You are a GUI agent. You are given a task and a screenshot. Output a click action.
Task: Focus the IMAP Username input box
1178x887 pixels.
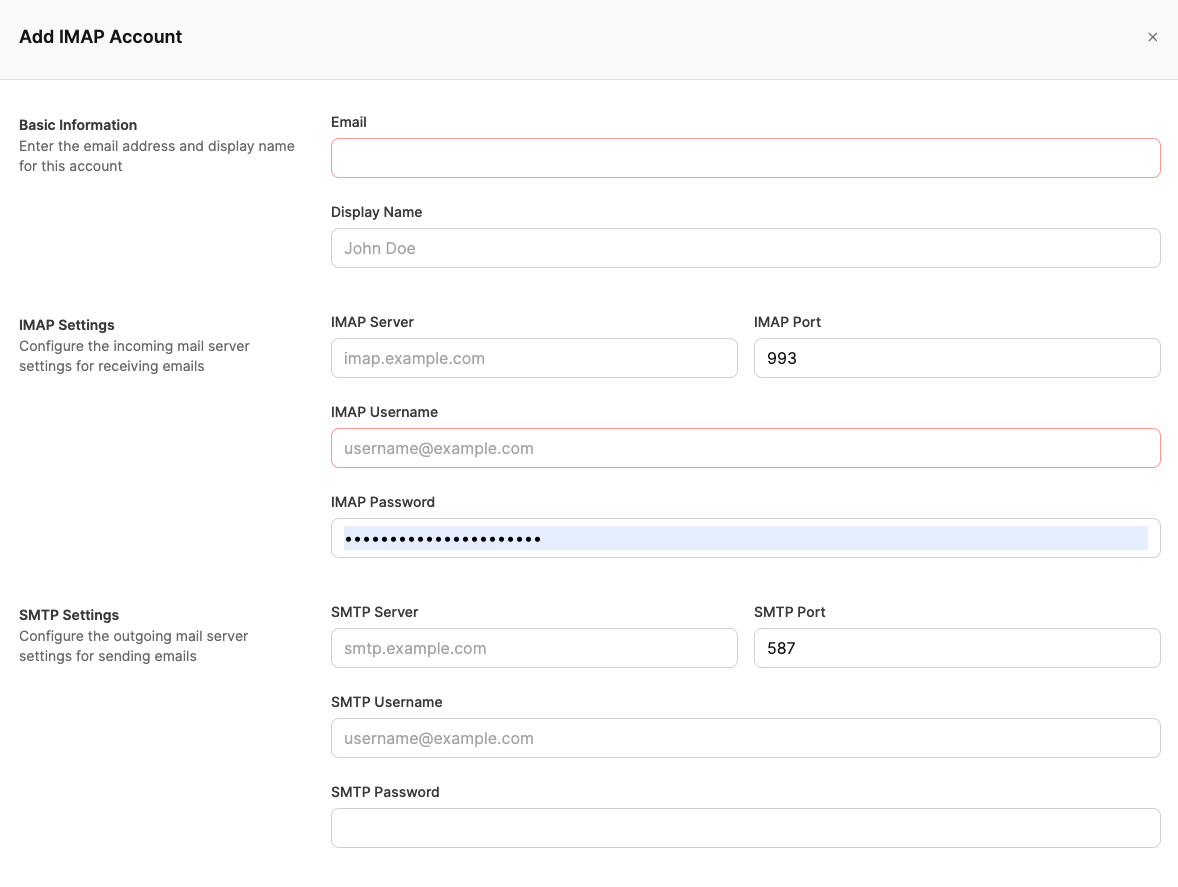pos(745,448)
